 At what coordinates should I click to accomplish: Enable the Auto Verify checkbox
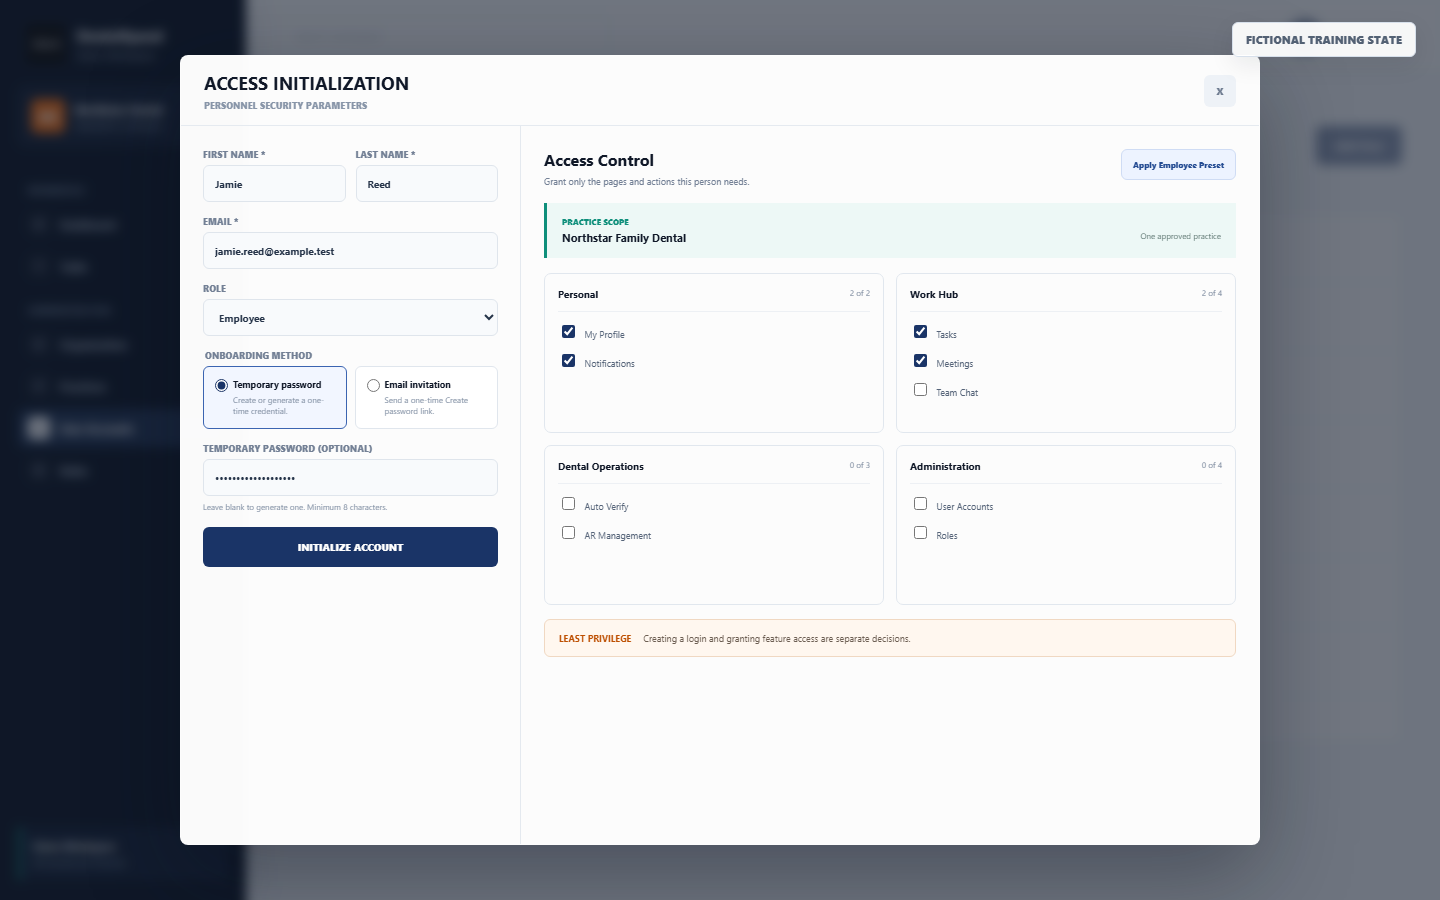pos(568,504)
